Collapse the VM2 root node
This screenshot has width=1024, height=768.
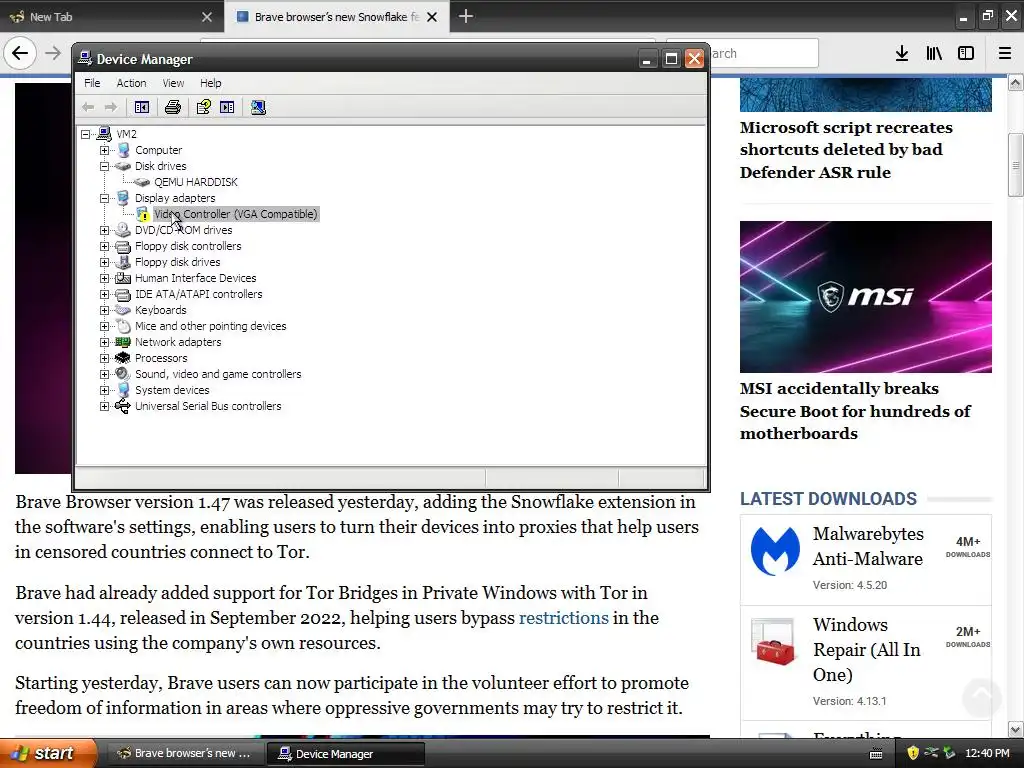pyautogui.click(x=86, y=134)
